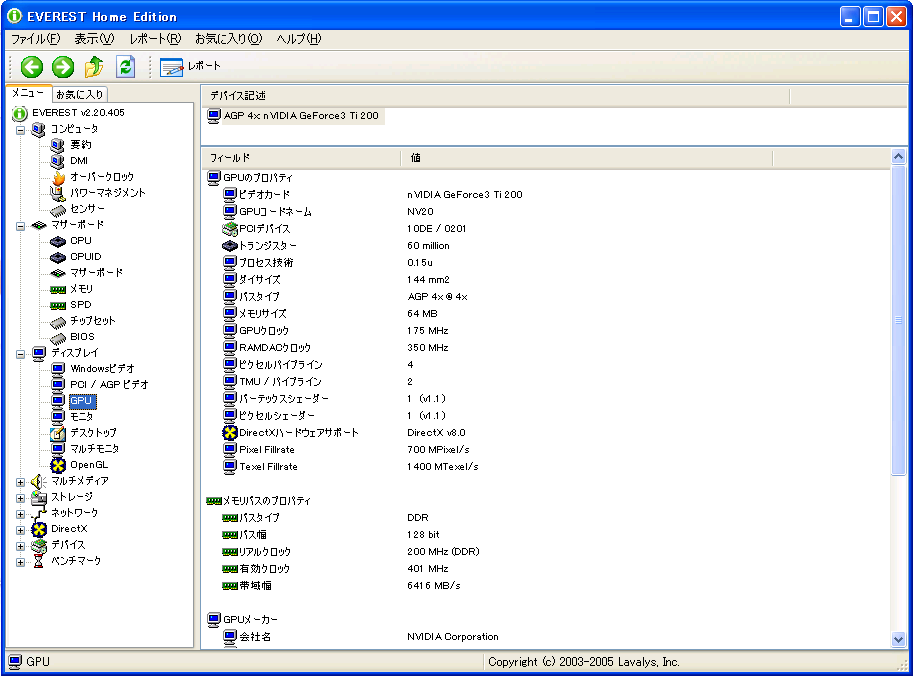Select the GPUコードネーム row

click(x=545, y=212)
